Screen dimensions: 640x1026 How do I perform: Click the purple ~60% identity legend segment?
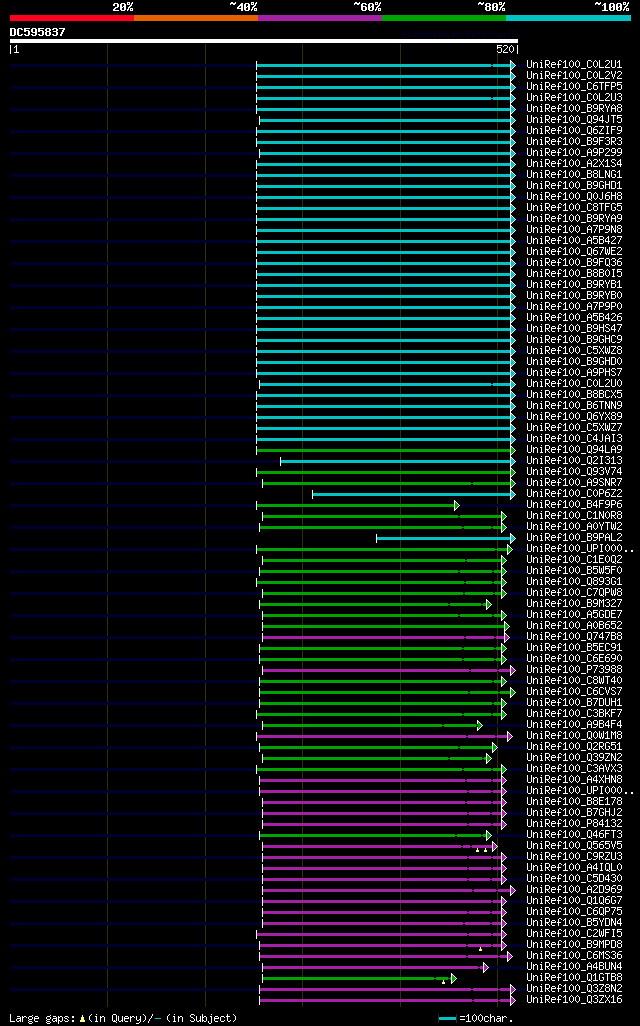pyautogui.click(x=320, y=18)
